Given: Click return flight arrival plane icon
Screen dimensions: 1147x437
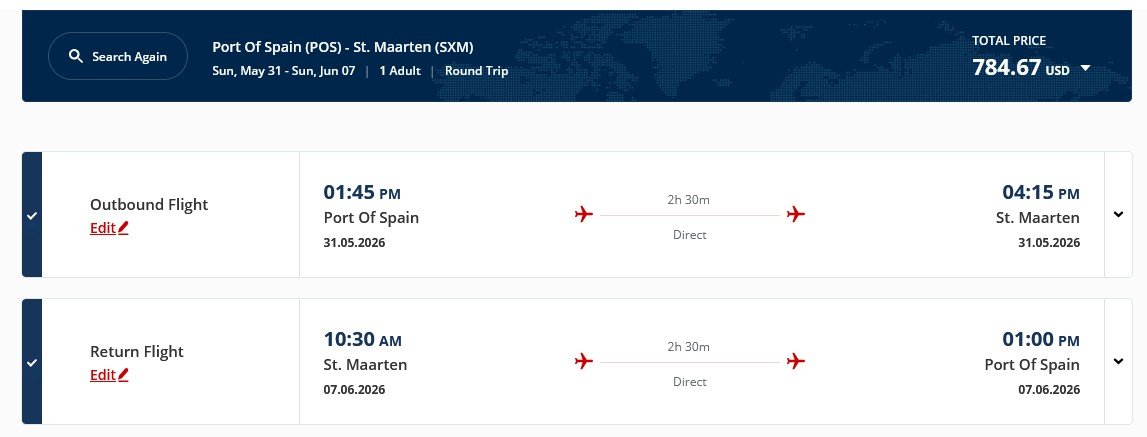Looking at the screenshot, I should click(x=796, y=361).
